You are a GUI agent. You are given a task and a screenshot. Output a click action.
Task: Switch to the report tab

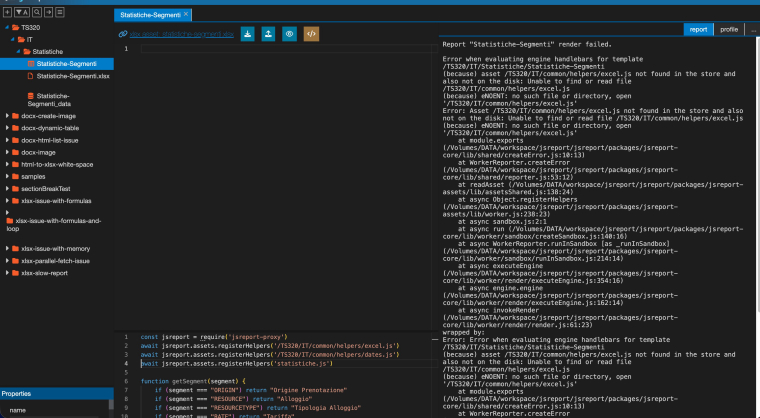698,30
